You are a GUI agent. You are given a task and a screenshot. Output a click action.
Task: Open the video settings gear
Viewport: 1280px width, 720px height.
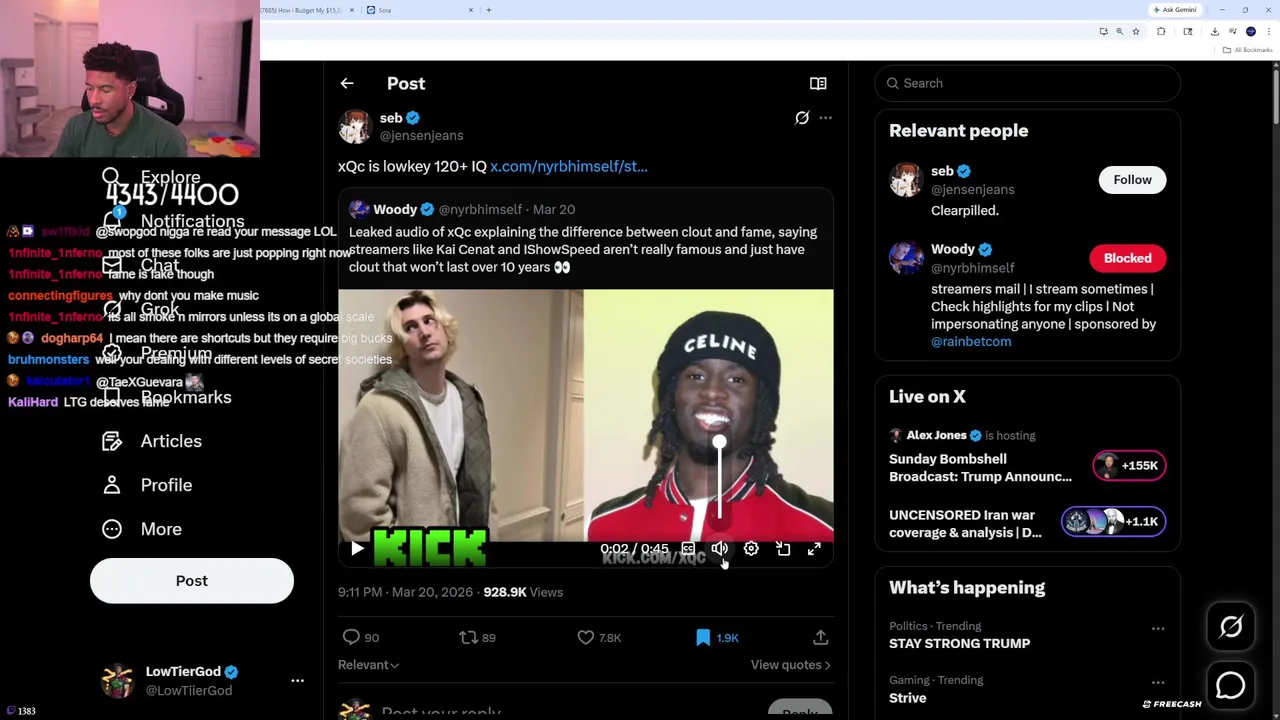(751, 549)
